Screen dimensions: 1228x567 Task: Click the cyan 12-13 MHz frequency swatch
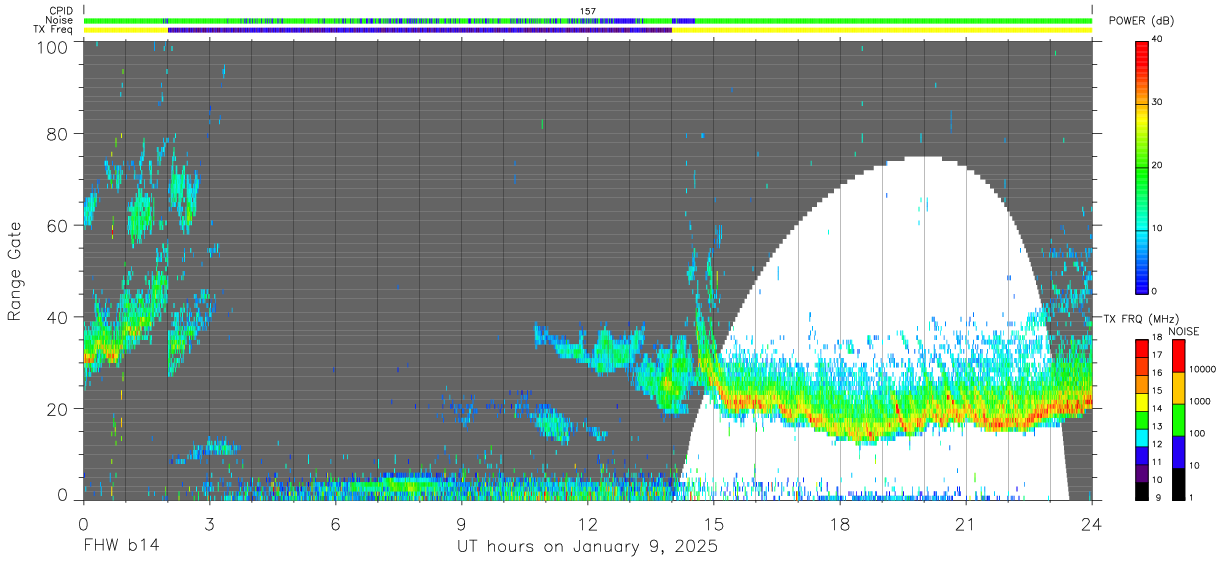tap(1142, 438)
